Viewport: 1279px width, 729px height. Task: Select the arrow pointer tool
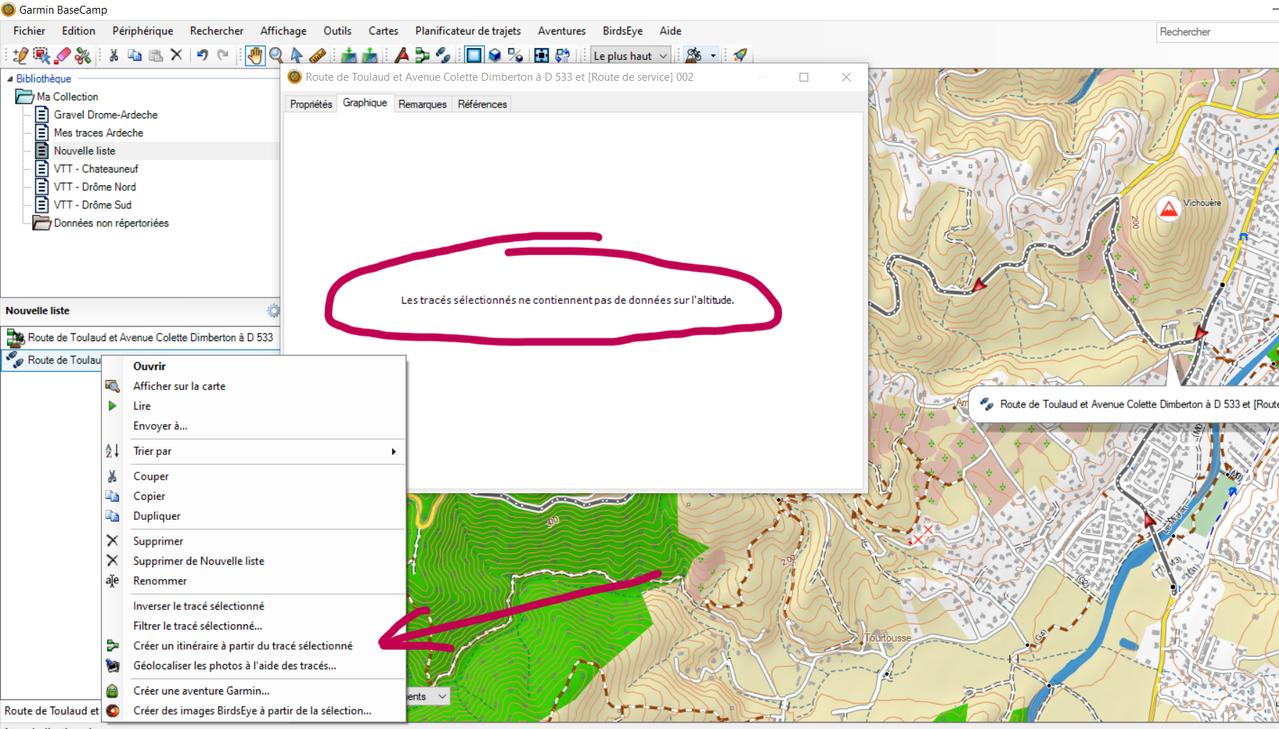[297, 56]
